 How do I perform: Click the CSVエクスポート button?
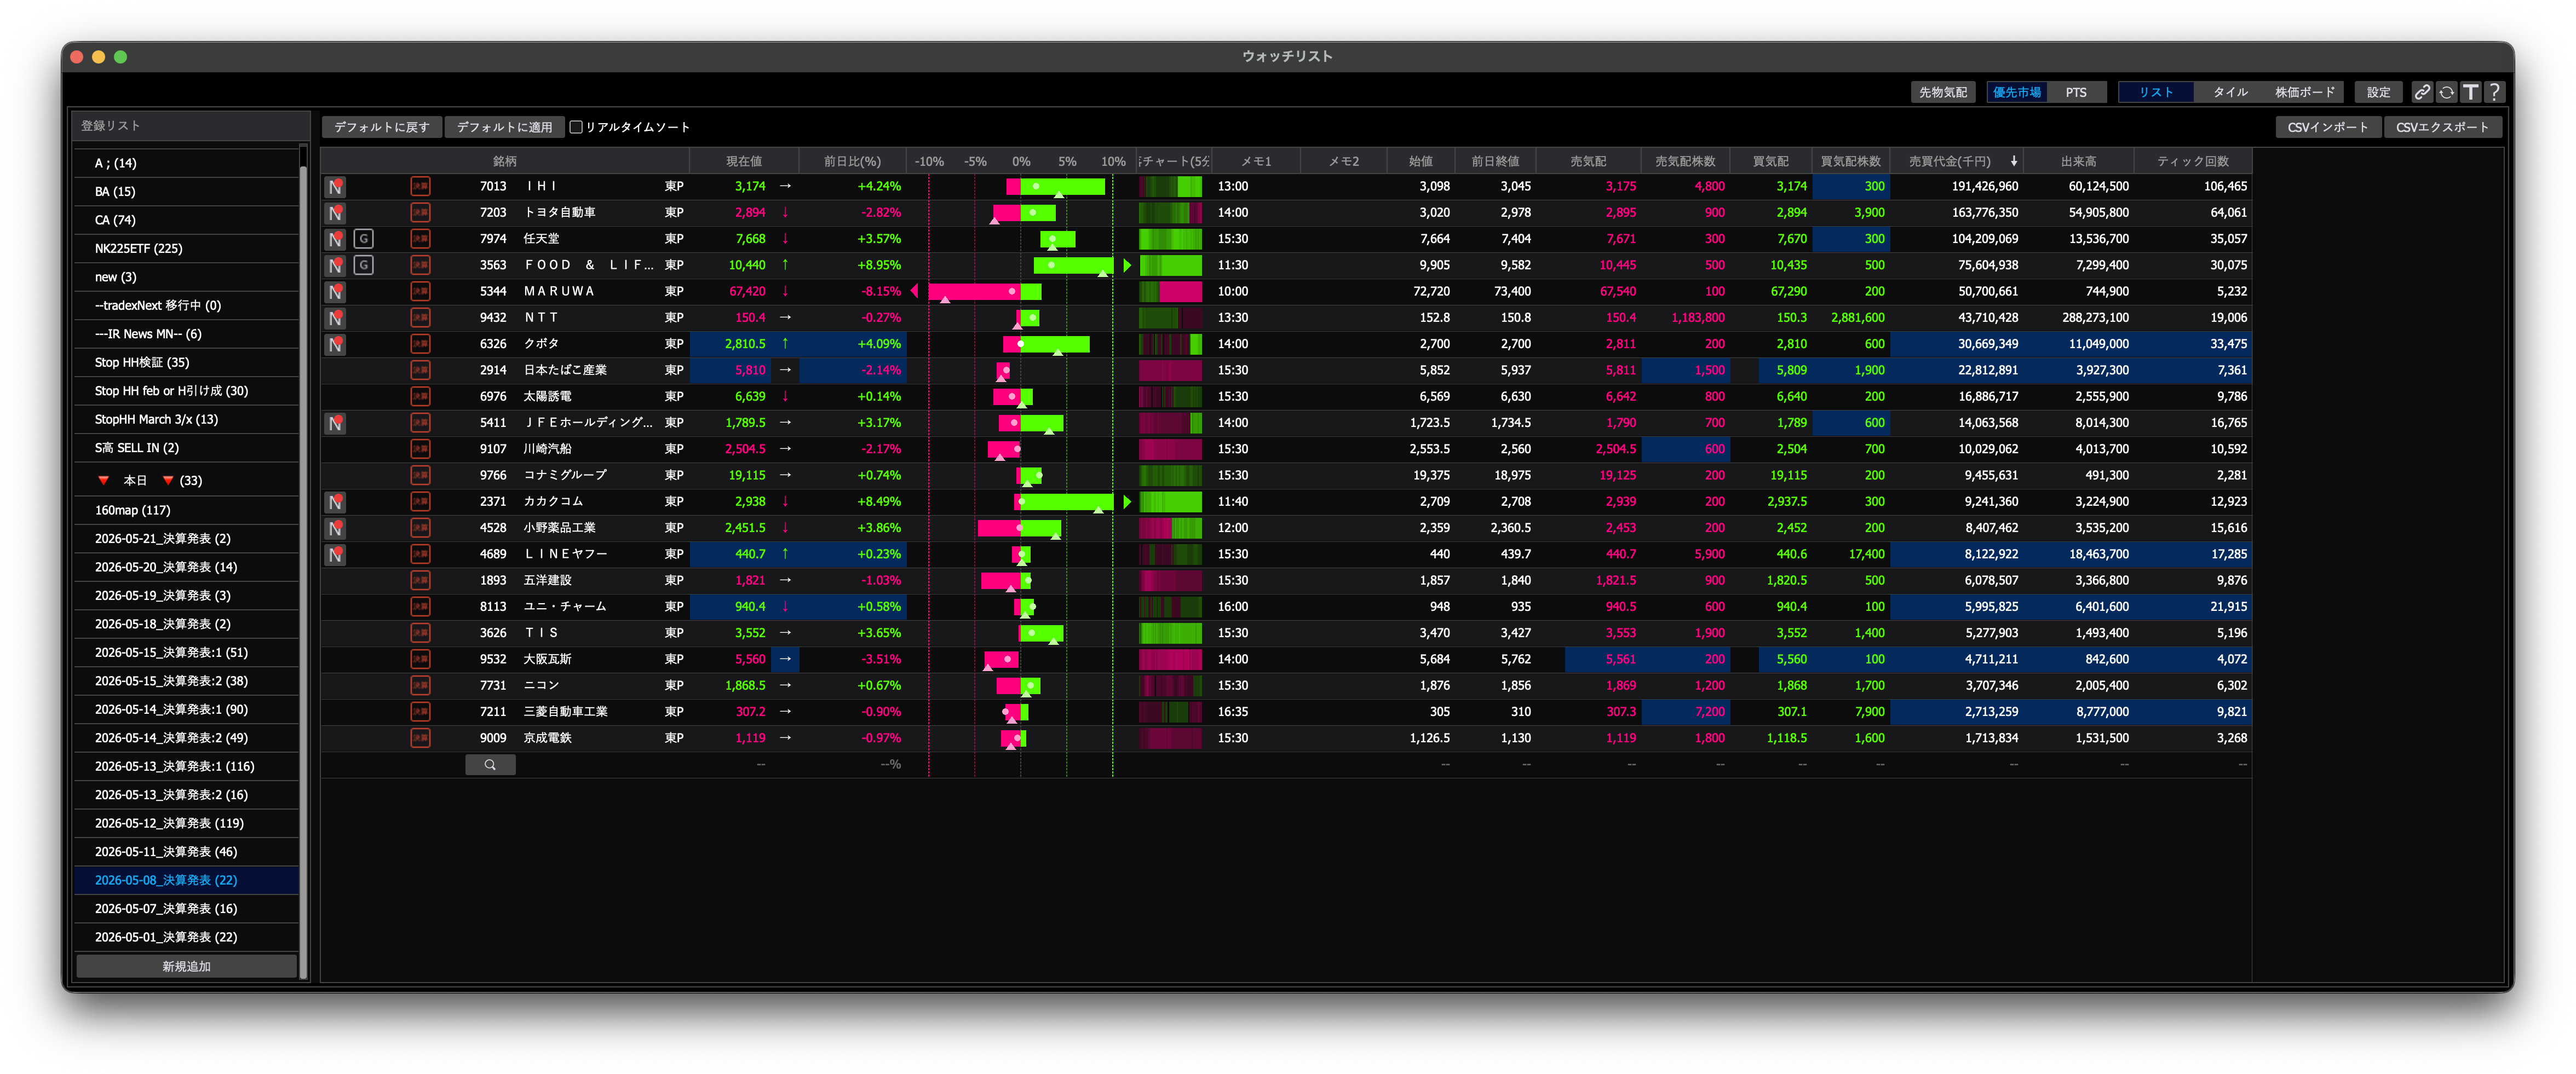click(2442, 127)
